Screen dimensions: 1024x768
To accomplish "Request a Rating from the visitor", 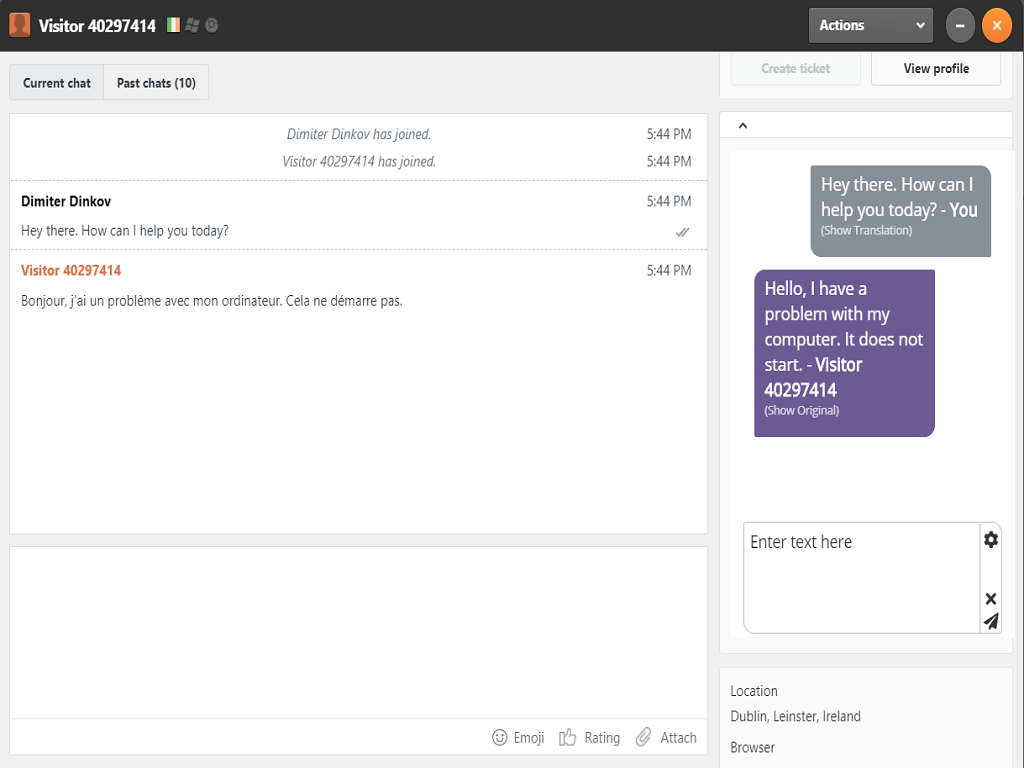I will point(590,738).
